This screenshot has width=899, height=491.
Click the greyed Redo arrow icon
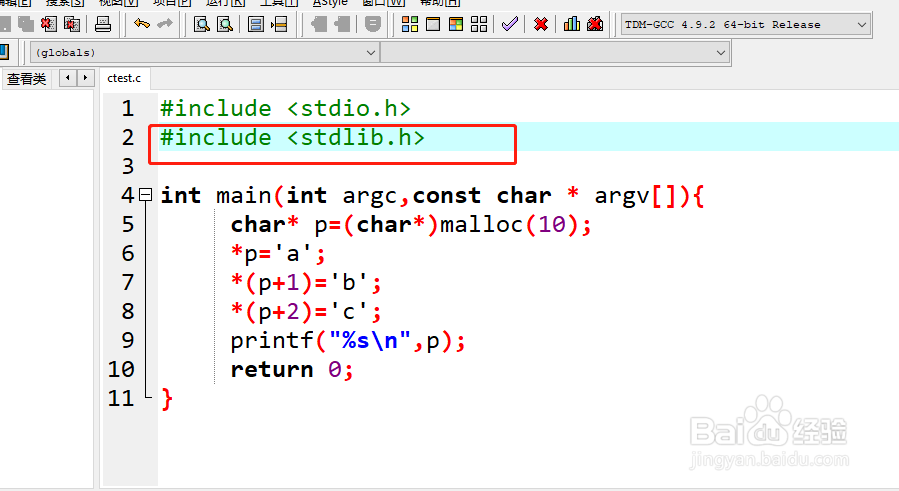pos(165,24)
